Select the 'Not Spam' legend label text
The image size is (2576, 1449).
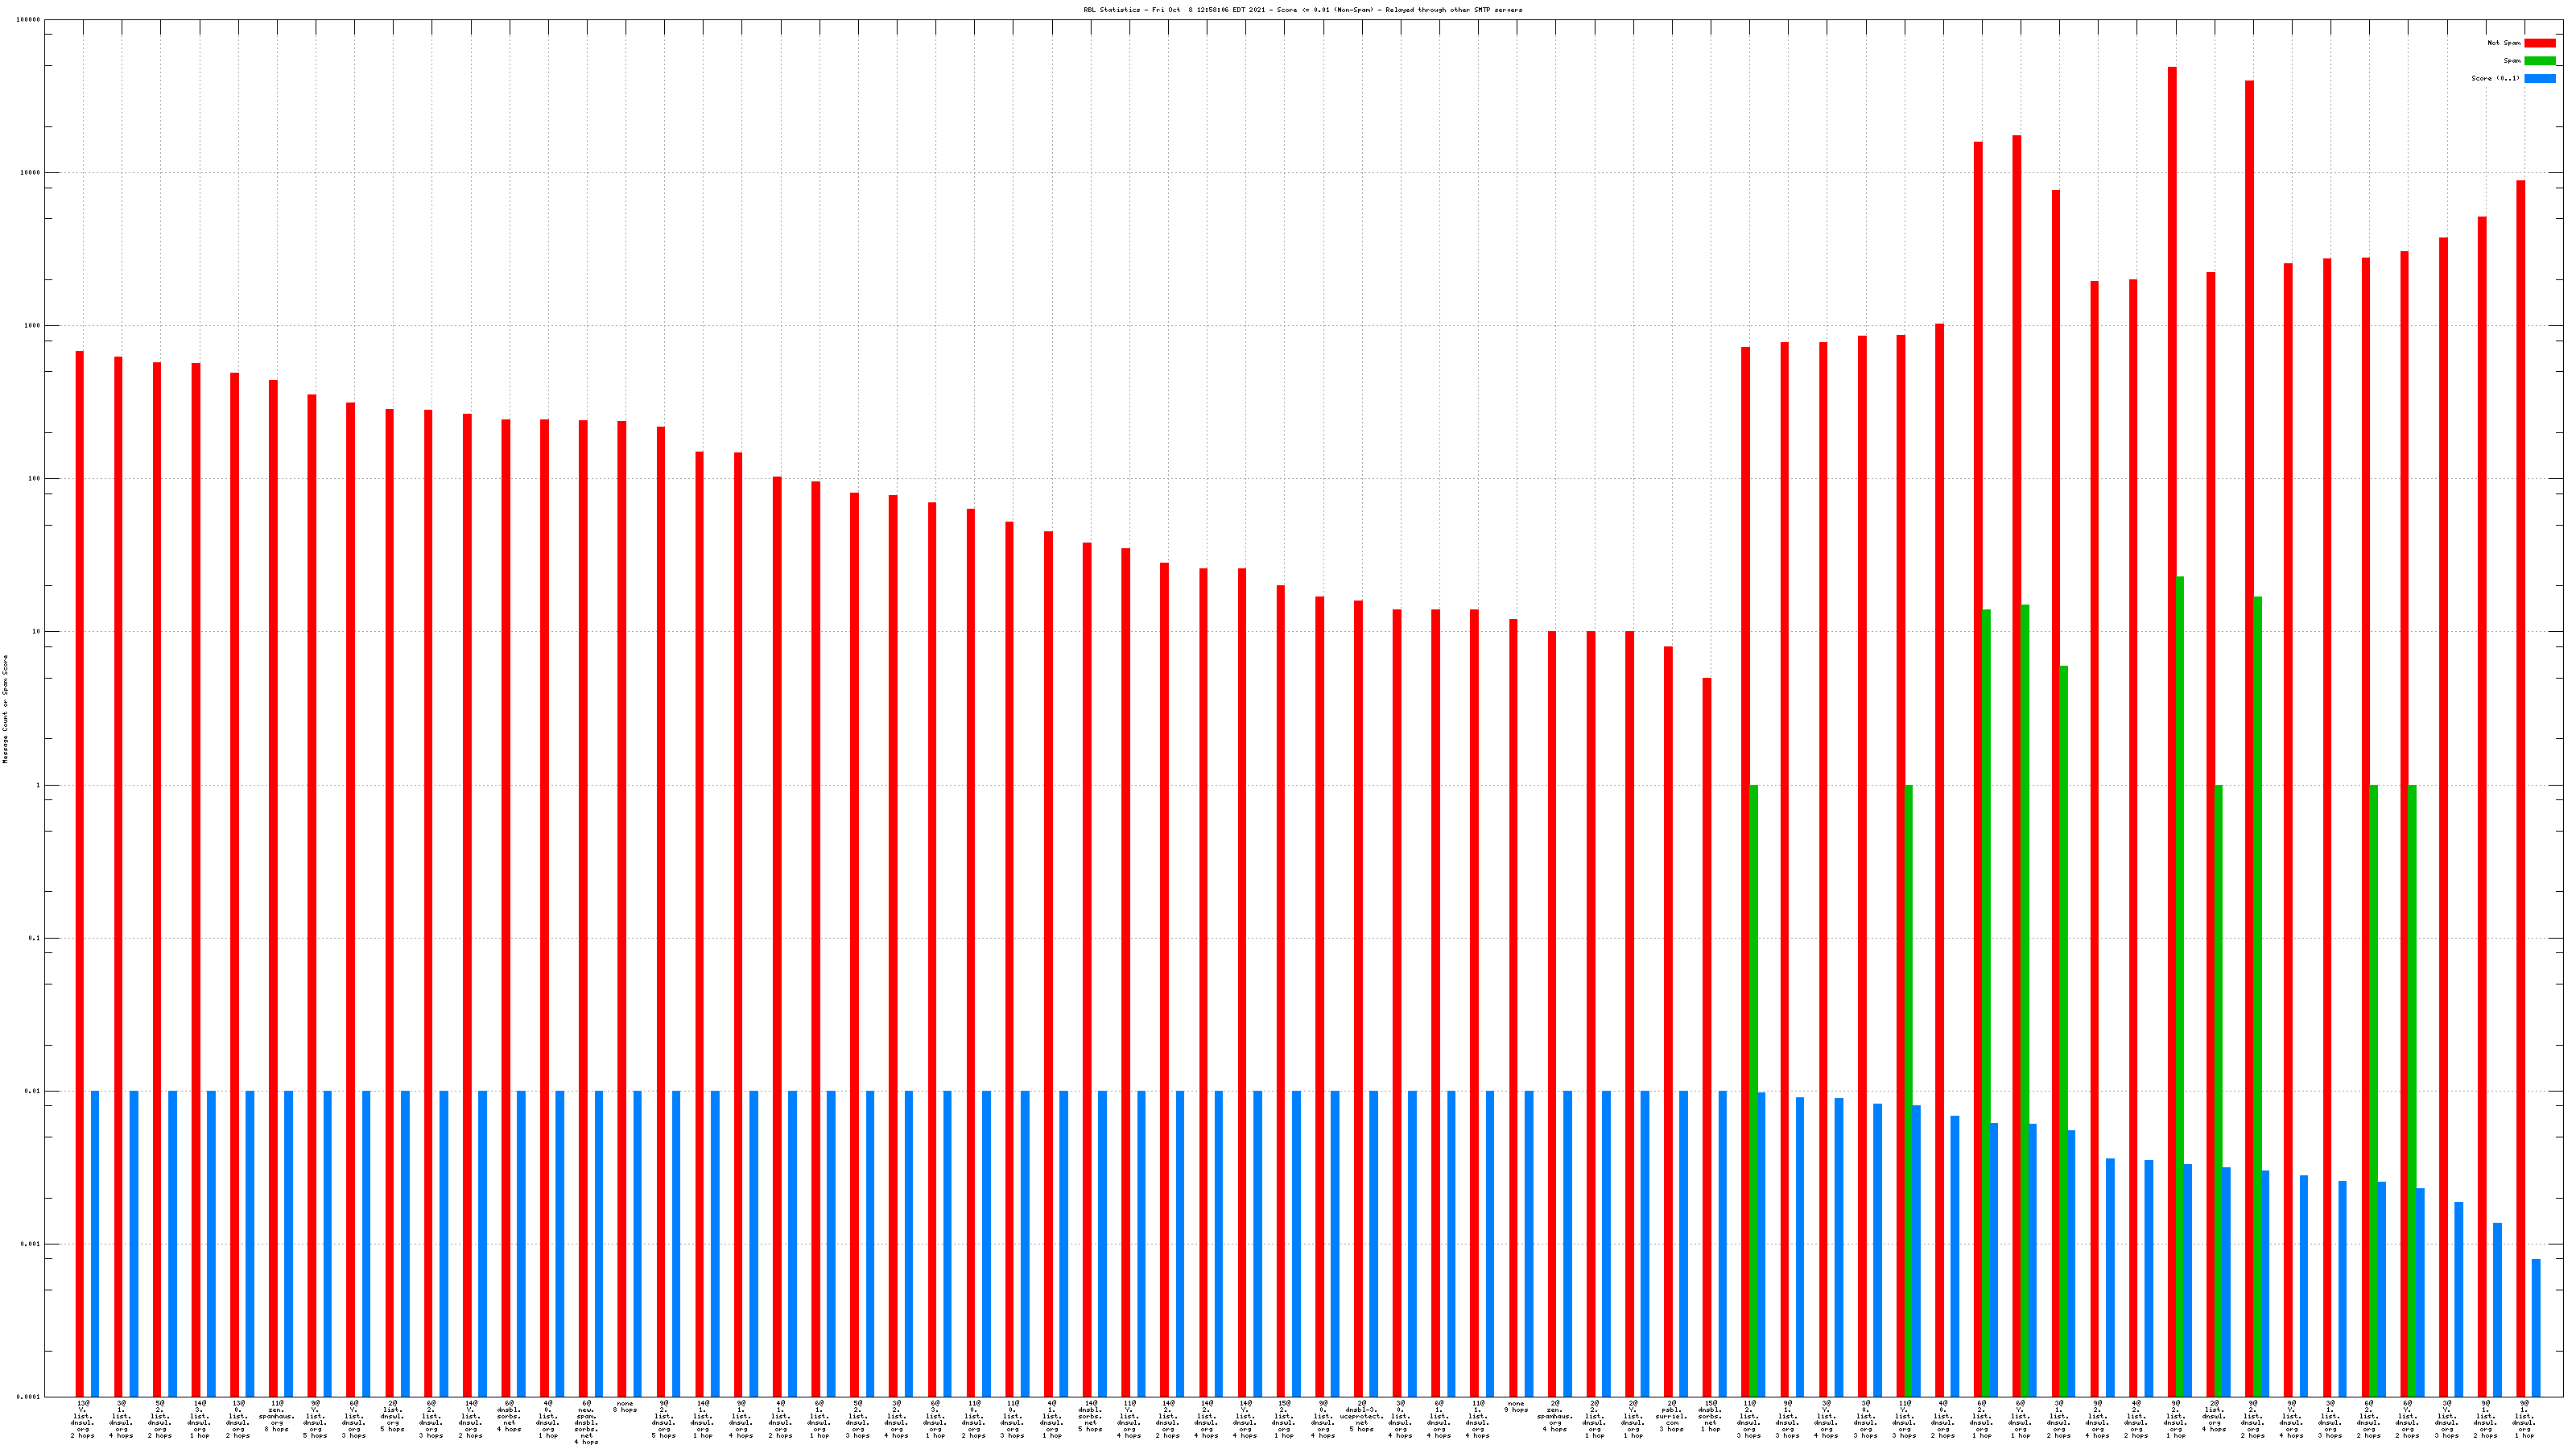coord(2504,43)
